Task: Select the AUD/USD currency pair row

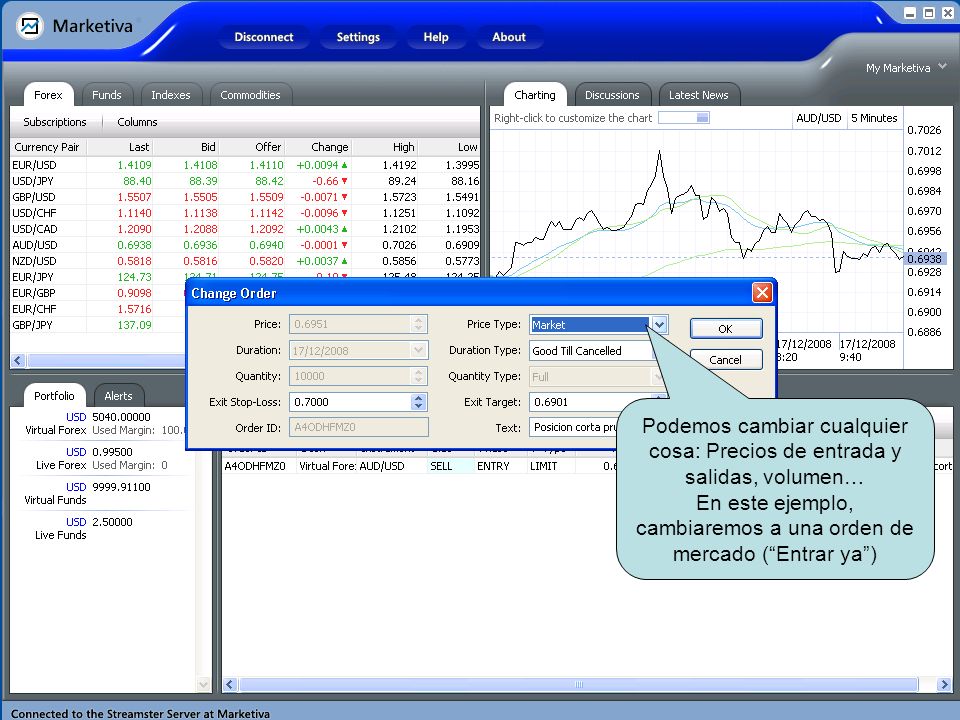Action: (x=245, y=244)
